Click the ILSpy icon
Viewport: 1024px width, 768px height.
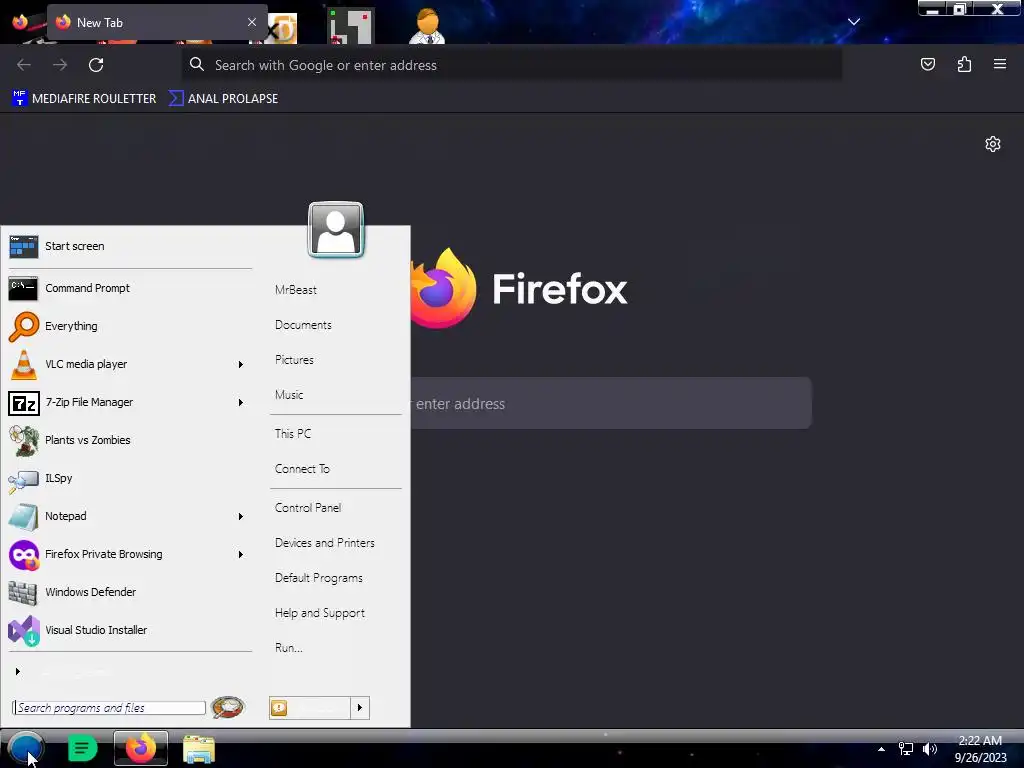coord(24,480)
